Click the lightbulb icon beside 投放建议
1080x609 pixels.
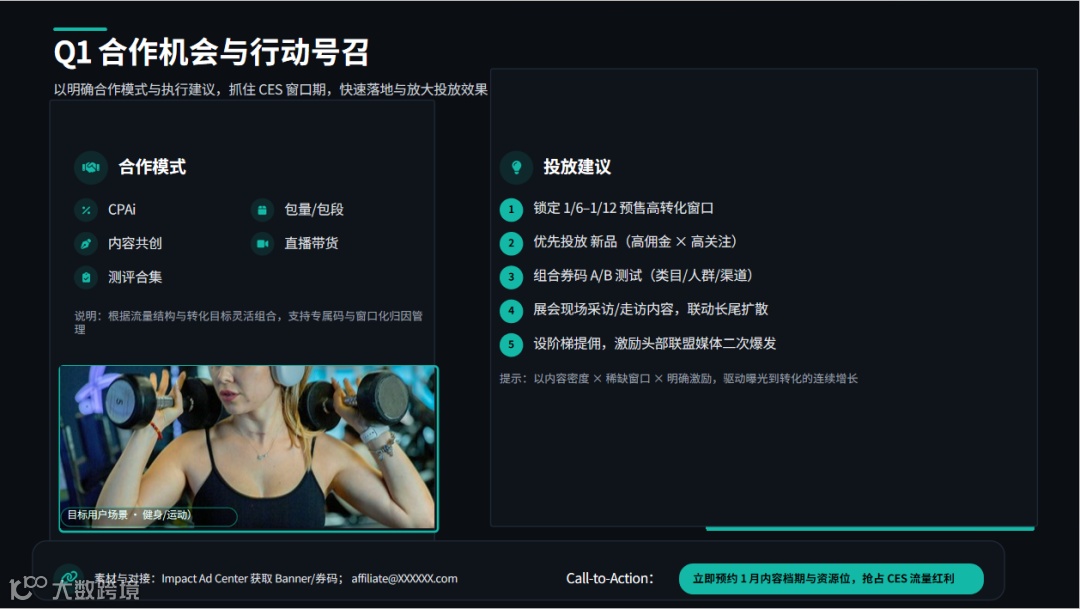(x=516, y=167)
